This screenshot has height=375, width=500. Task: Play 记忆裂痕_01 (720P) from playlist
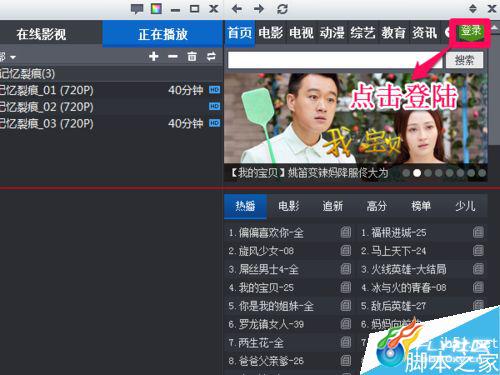pyautogui.click(x=111, y=90)
